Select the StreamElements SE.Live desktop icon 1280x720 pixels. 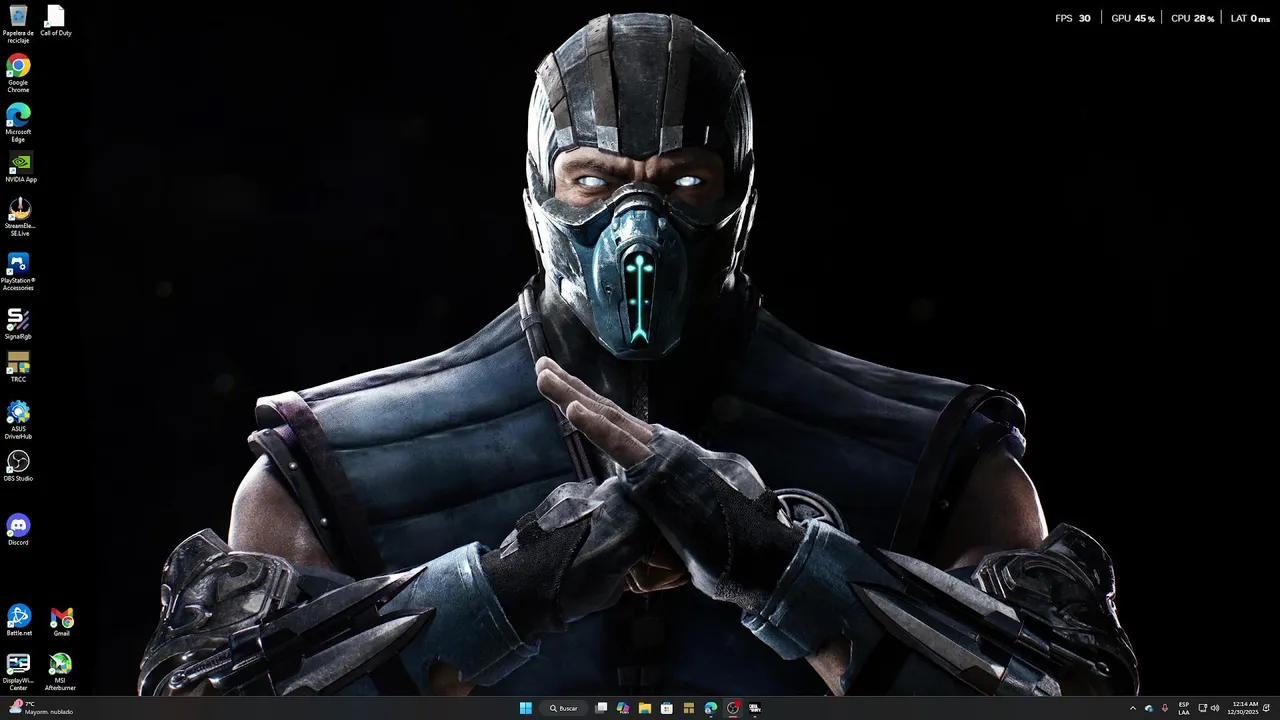19,217
